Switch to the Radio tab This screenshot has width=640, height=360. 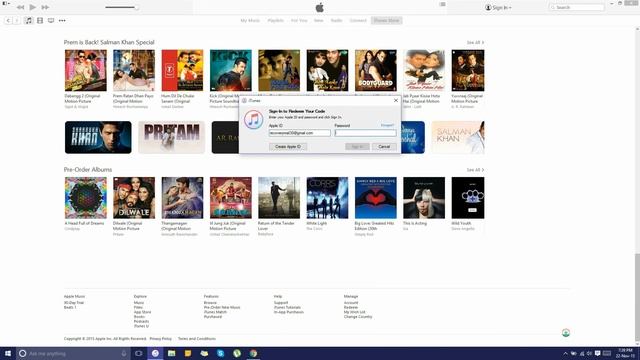pos(336,20)
